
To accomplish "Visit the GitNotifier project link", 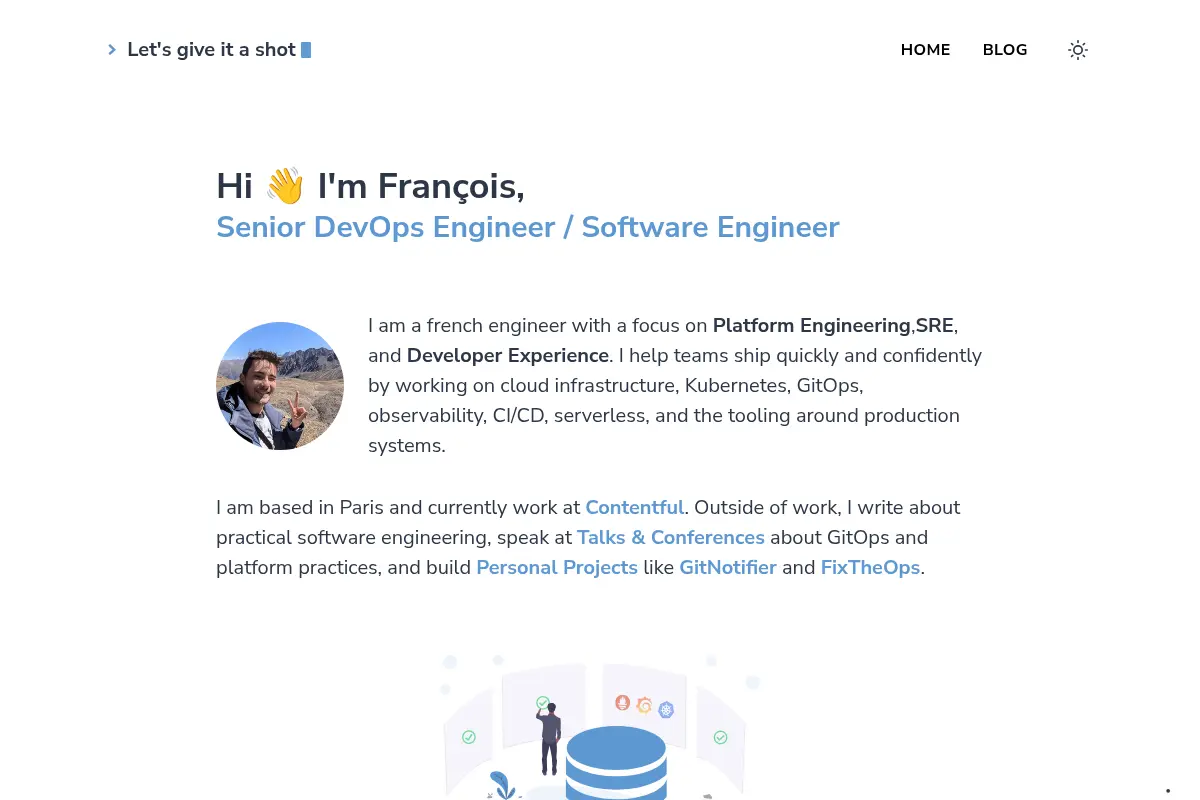I will [x=728, y=567].
